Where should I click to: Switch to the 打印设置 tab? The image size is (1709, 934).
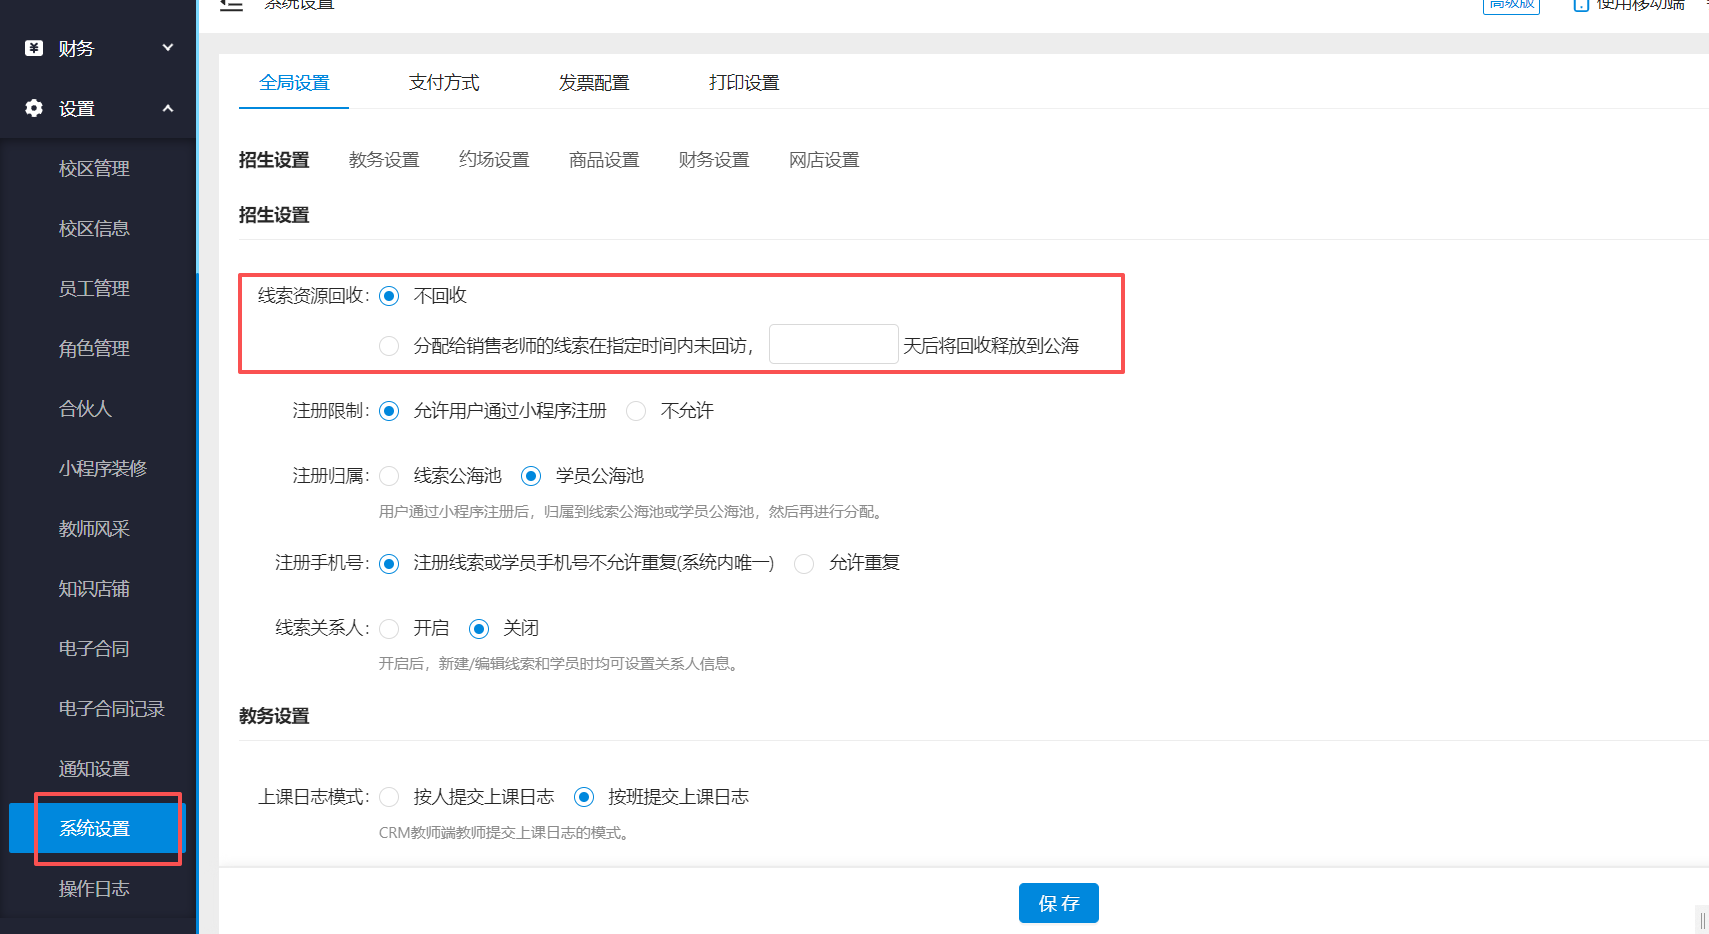tap(743, 83)
